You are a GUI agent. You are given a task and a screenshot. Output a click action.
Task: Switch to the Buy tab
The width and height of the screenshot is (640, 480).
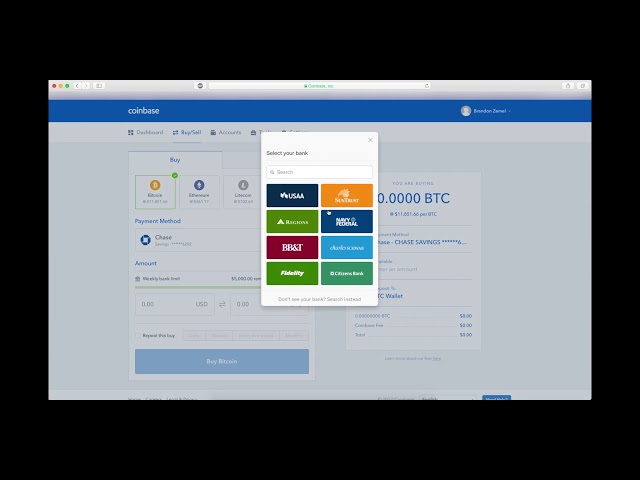point(175,160)
